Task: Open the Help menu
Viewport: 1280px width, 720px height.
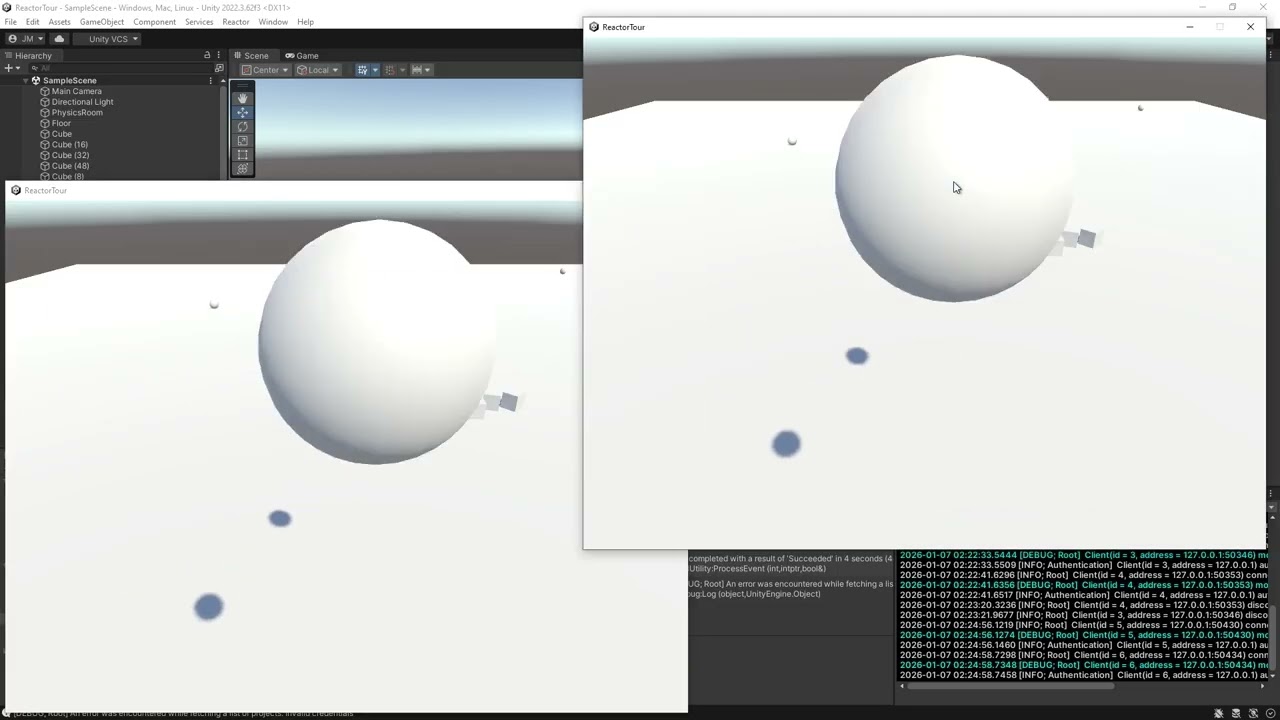Action: 305,22
